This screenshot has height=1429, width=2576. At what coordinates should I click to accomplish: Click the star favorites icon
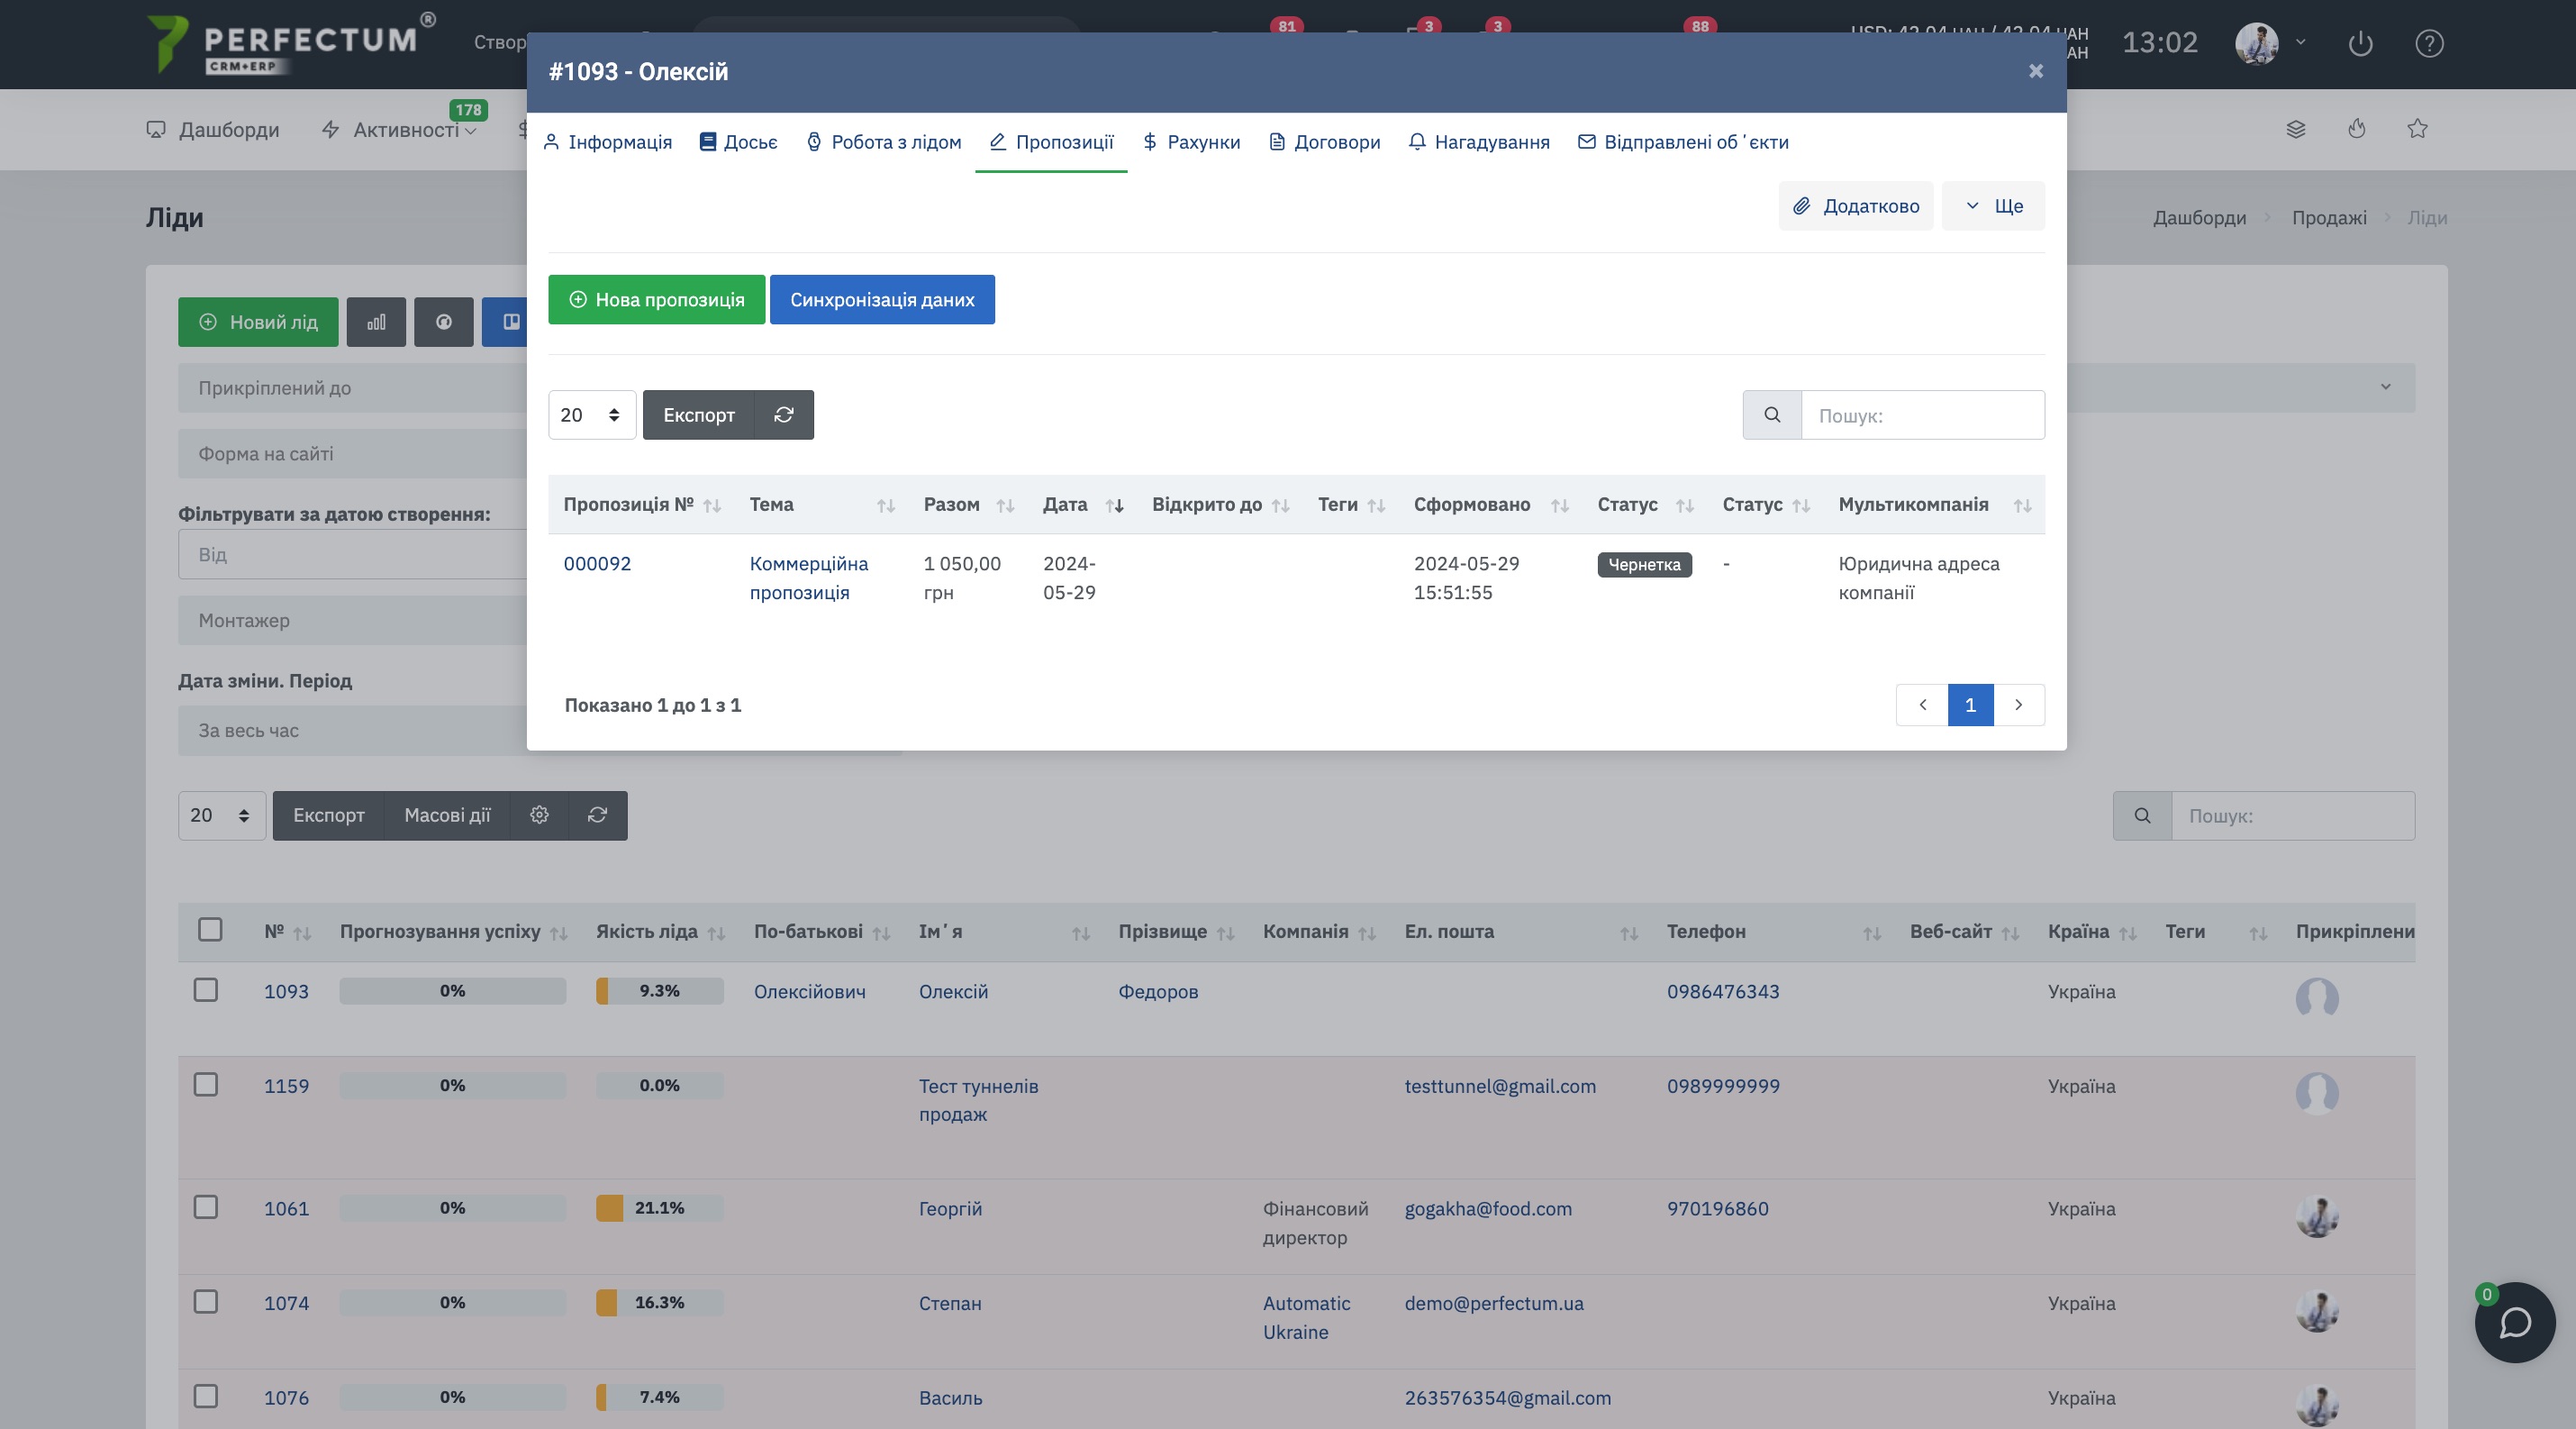click(2417, 129)
